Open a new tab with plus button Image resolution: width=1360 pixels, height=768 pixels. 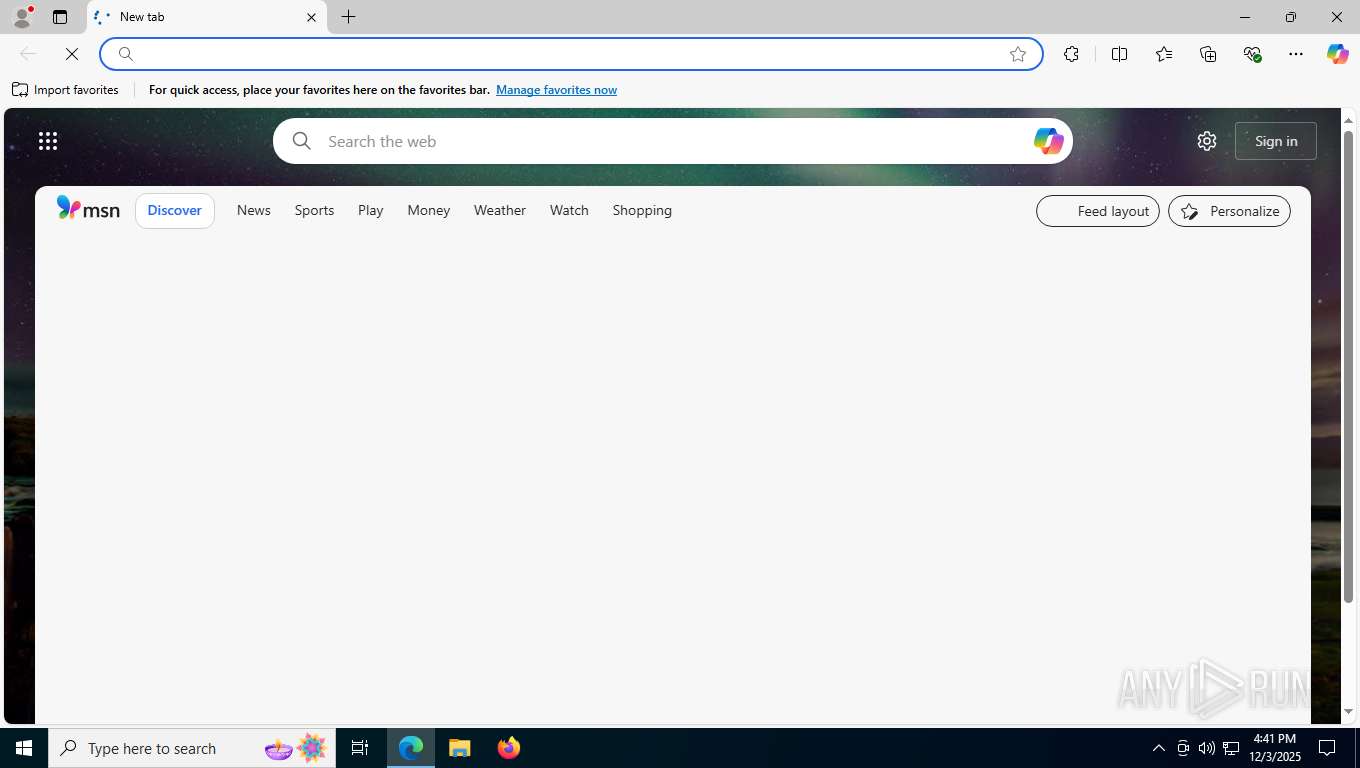pyautogui.click(x=348, y=17)
